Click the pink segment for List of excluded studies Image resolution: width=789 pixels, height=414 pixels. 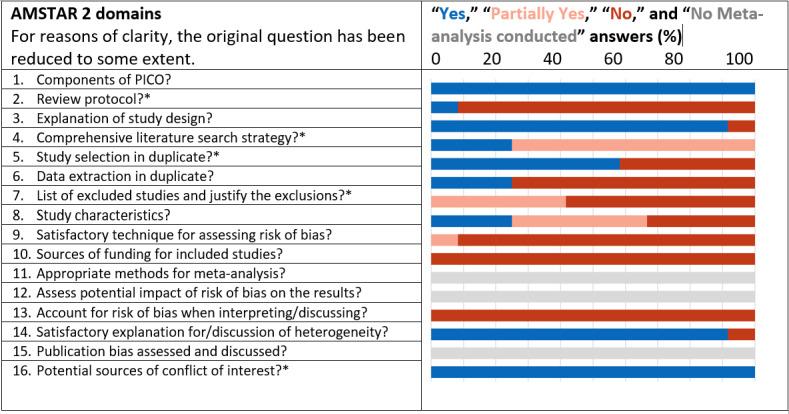pyautogui.click(x=499, y=202)
